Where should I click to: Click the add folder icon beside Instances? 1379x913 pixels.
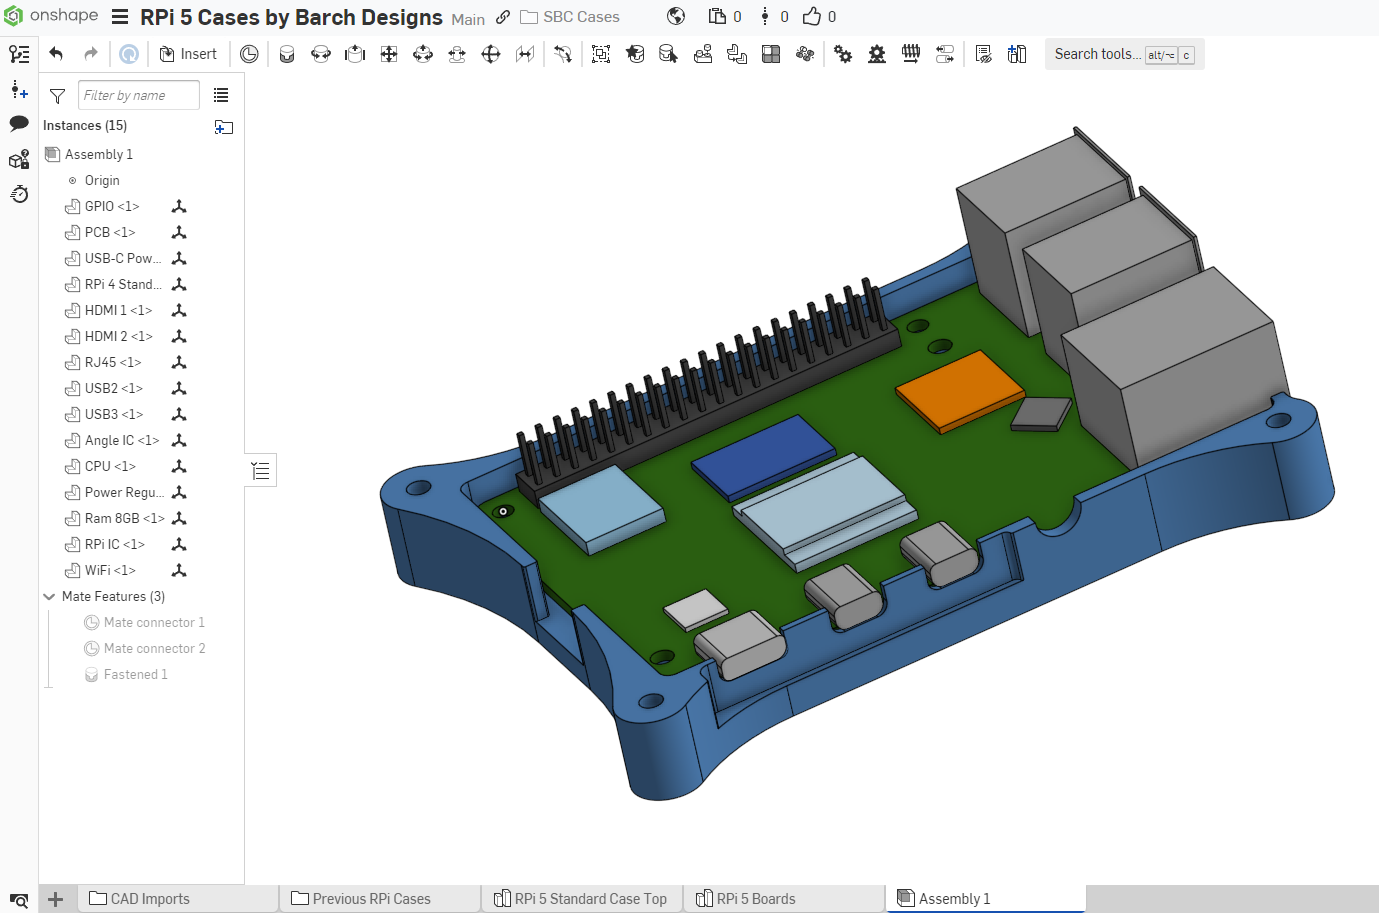click(224, 127)
